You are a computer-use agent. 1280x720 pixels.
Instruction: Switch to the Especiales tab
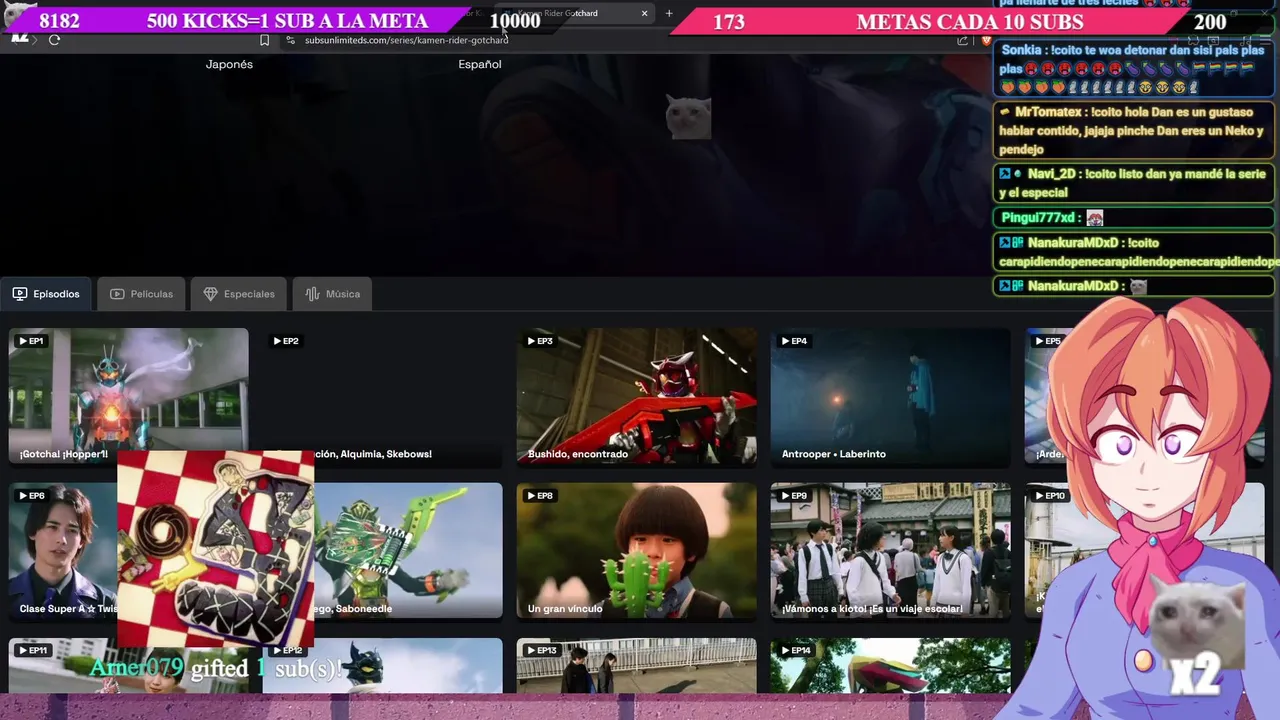click(239, 294)
